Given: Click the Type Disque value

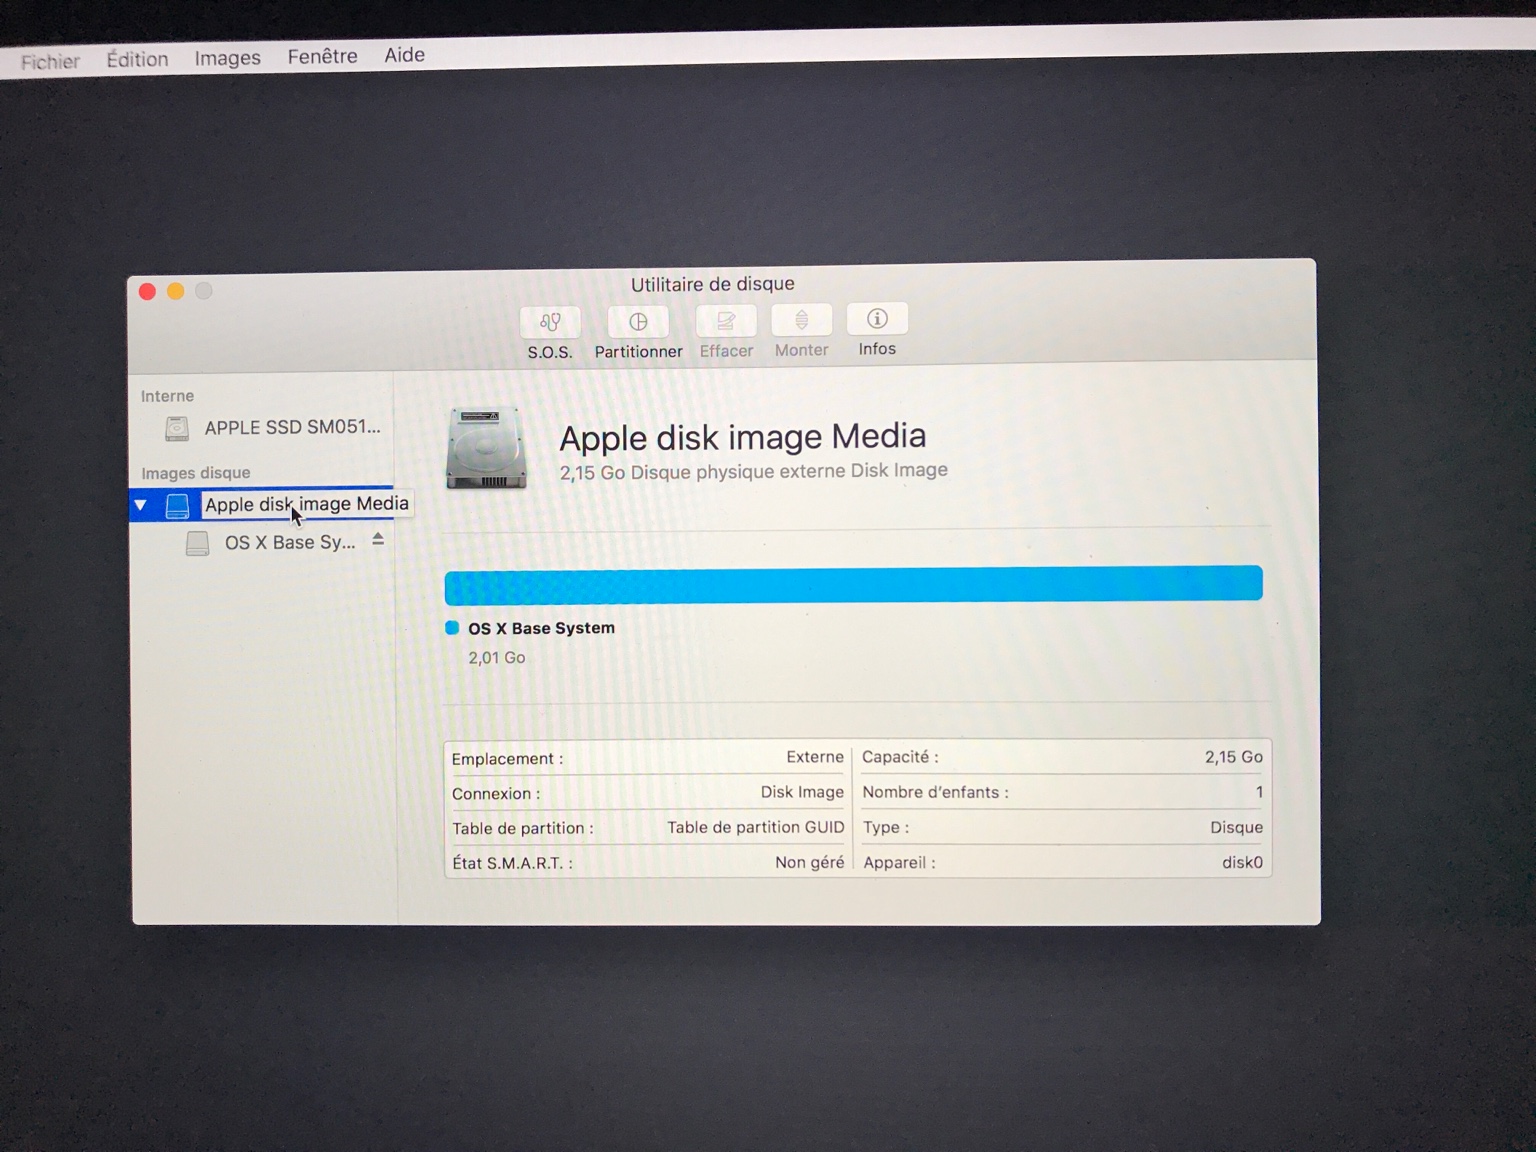Looking at the screenshot, I should pos(1236,827).
